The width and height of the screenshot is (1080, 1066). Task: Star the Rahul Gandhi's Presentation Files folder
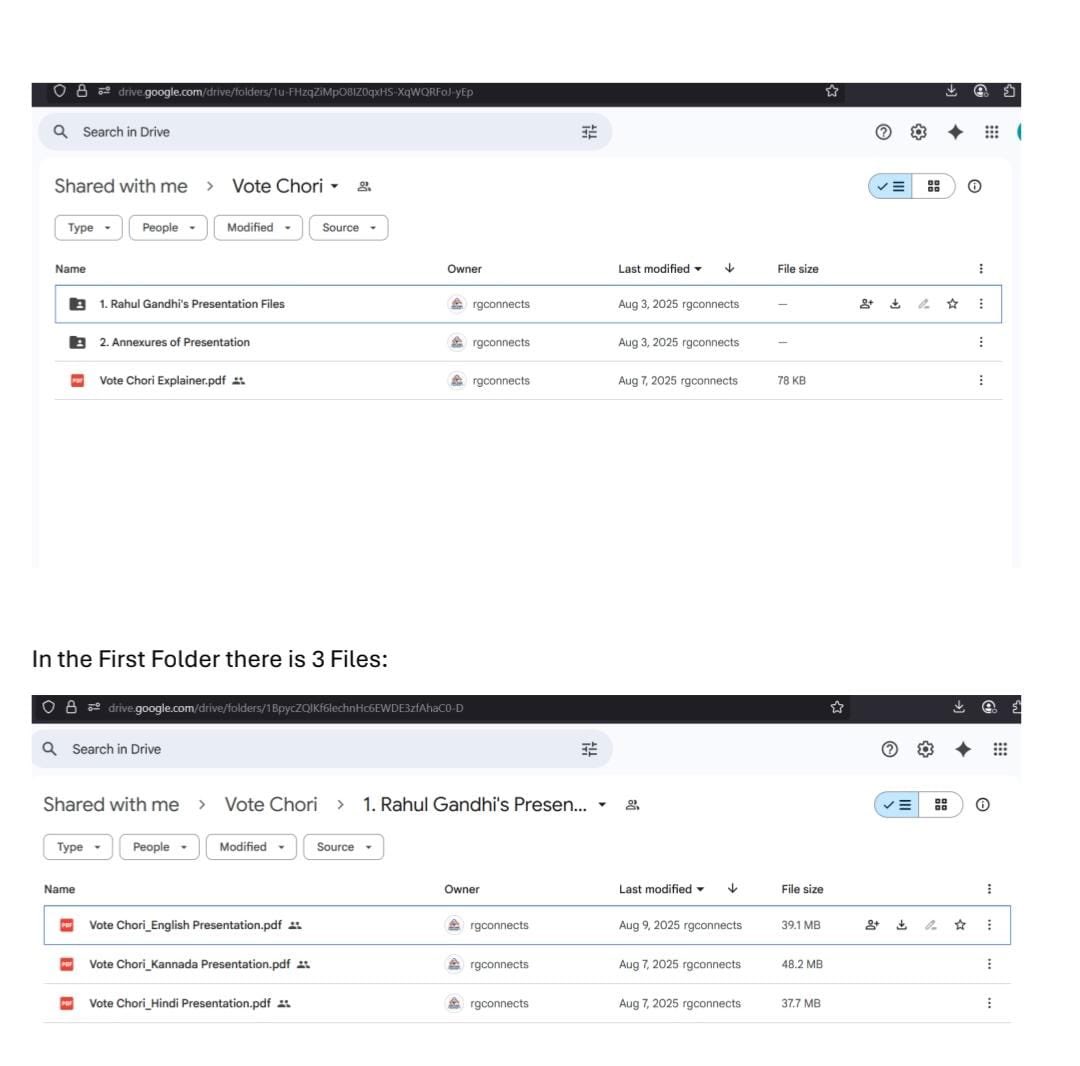[952, 304]
